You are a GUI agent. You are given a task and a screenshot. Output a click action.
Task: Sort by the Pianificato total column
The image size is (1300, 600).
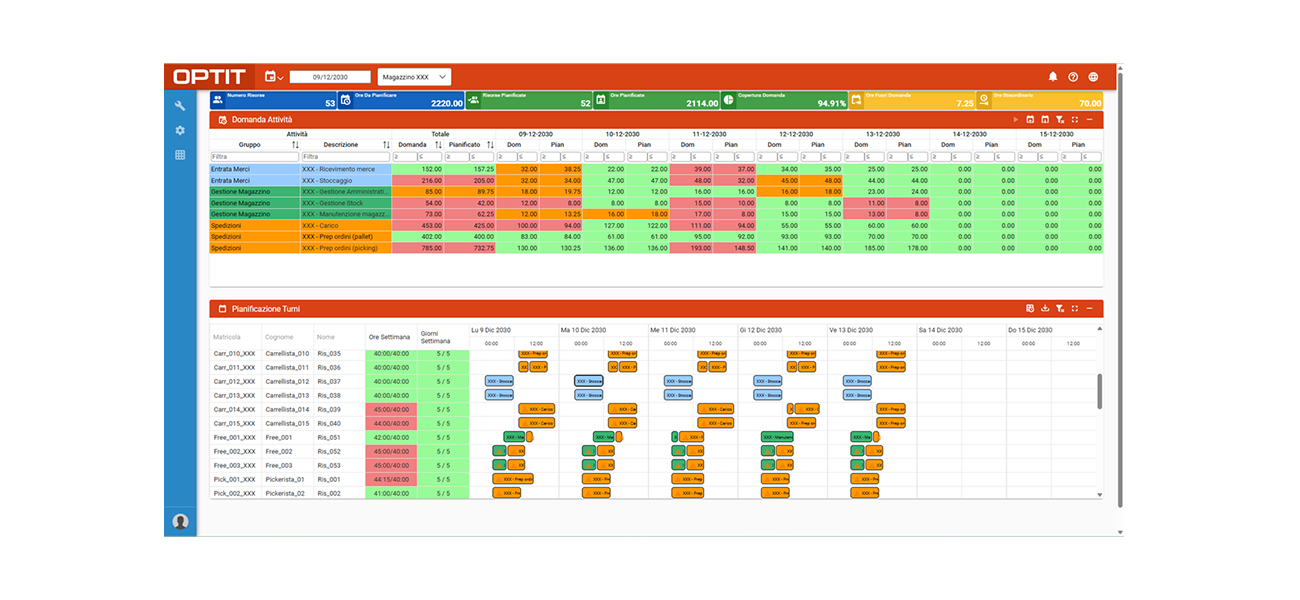[490, 145]
